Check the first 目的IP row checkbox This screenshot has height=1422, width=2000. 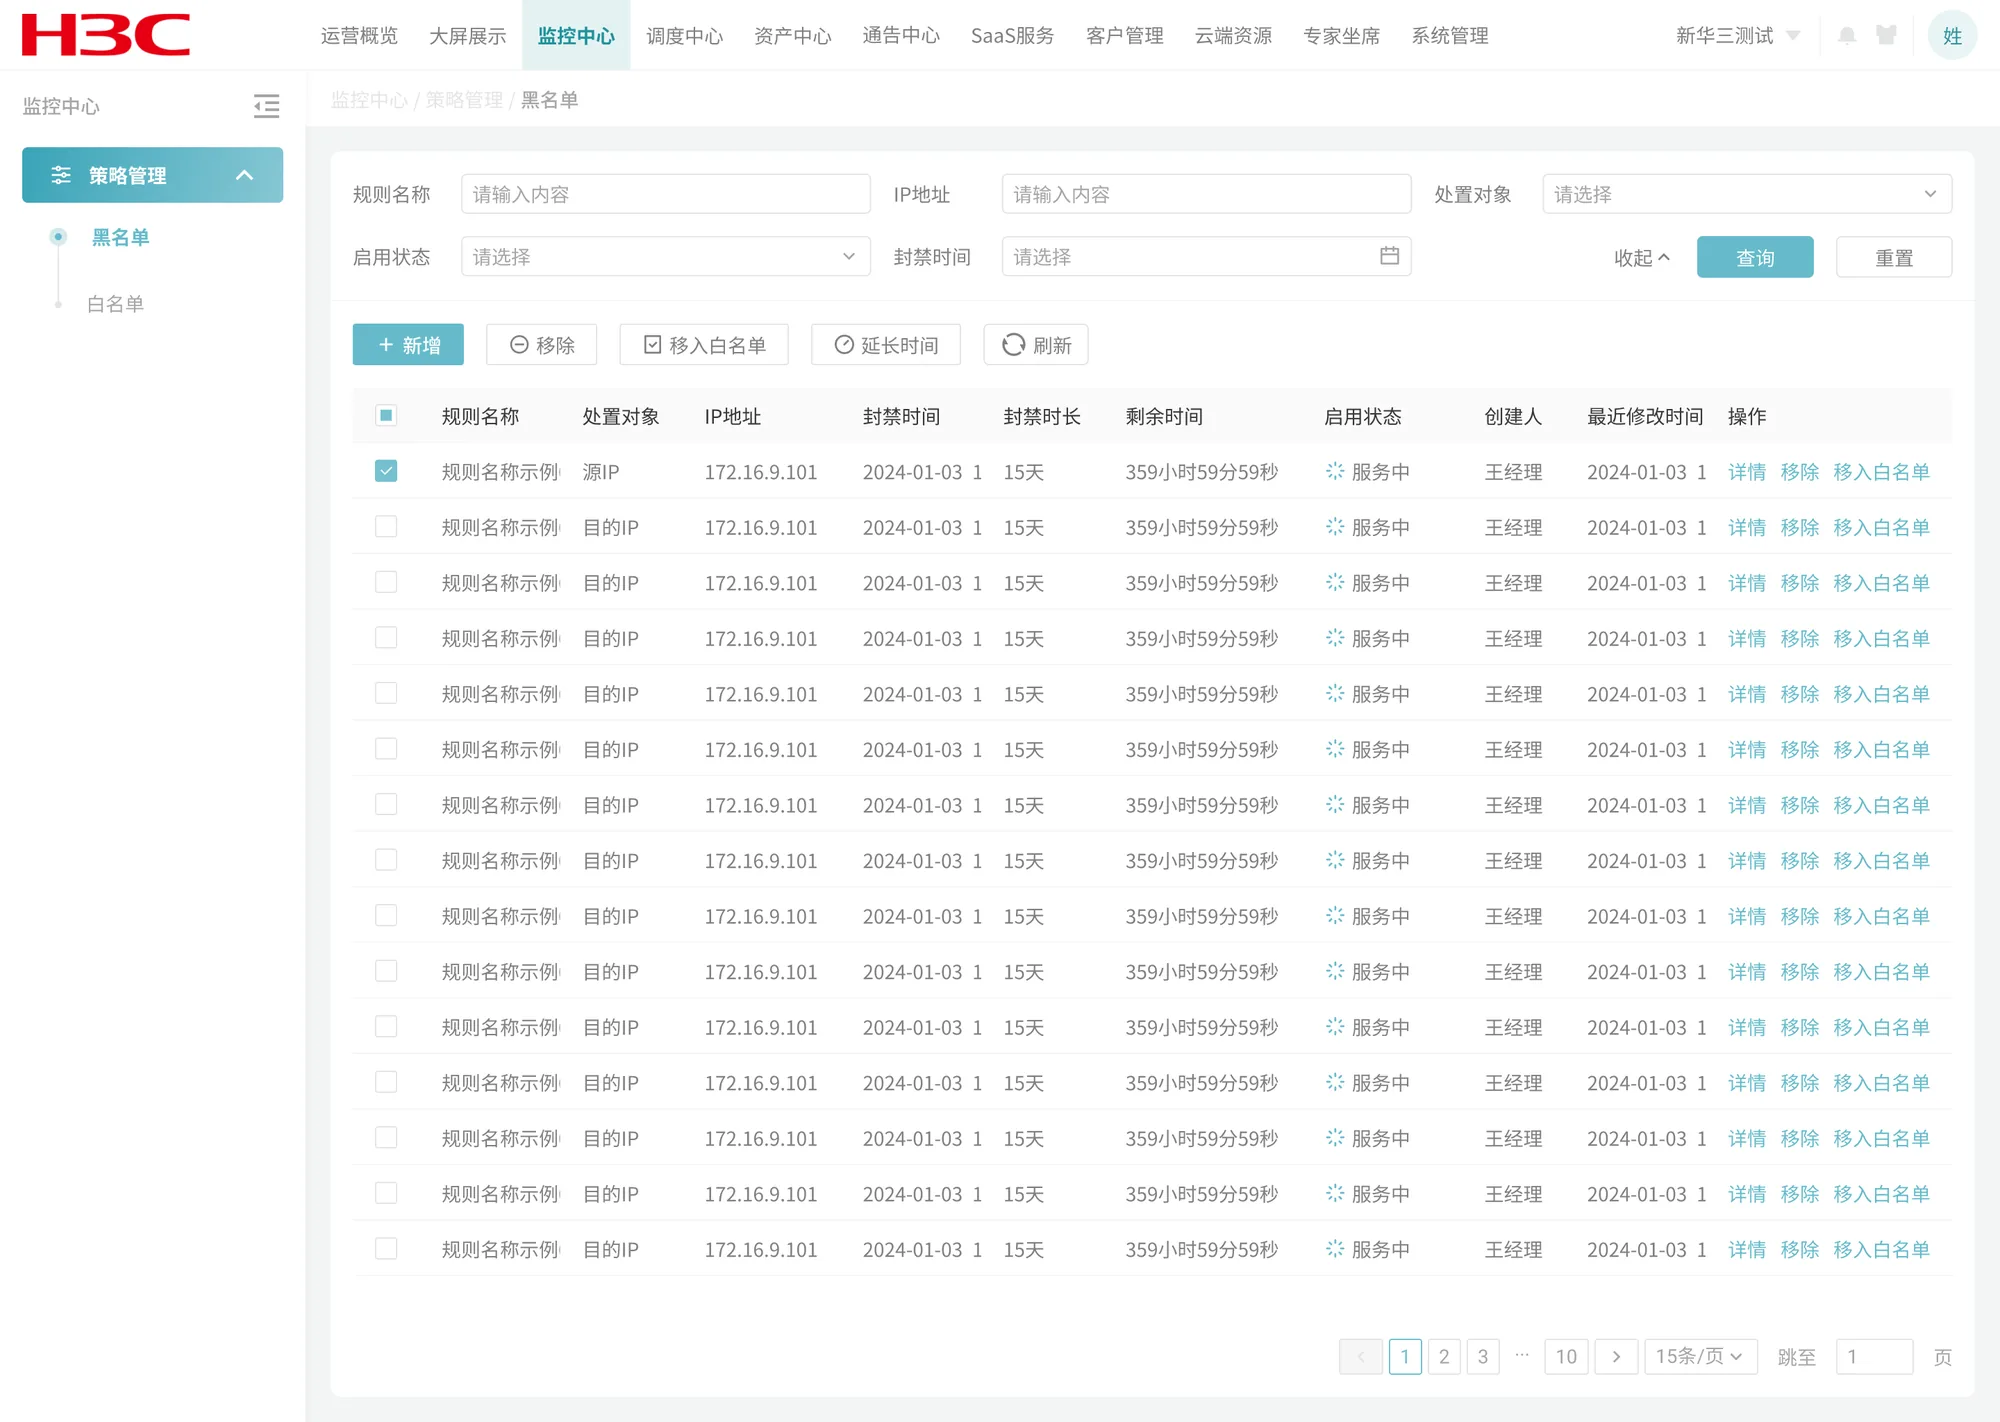click(386, 526)
